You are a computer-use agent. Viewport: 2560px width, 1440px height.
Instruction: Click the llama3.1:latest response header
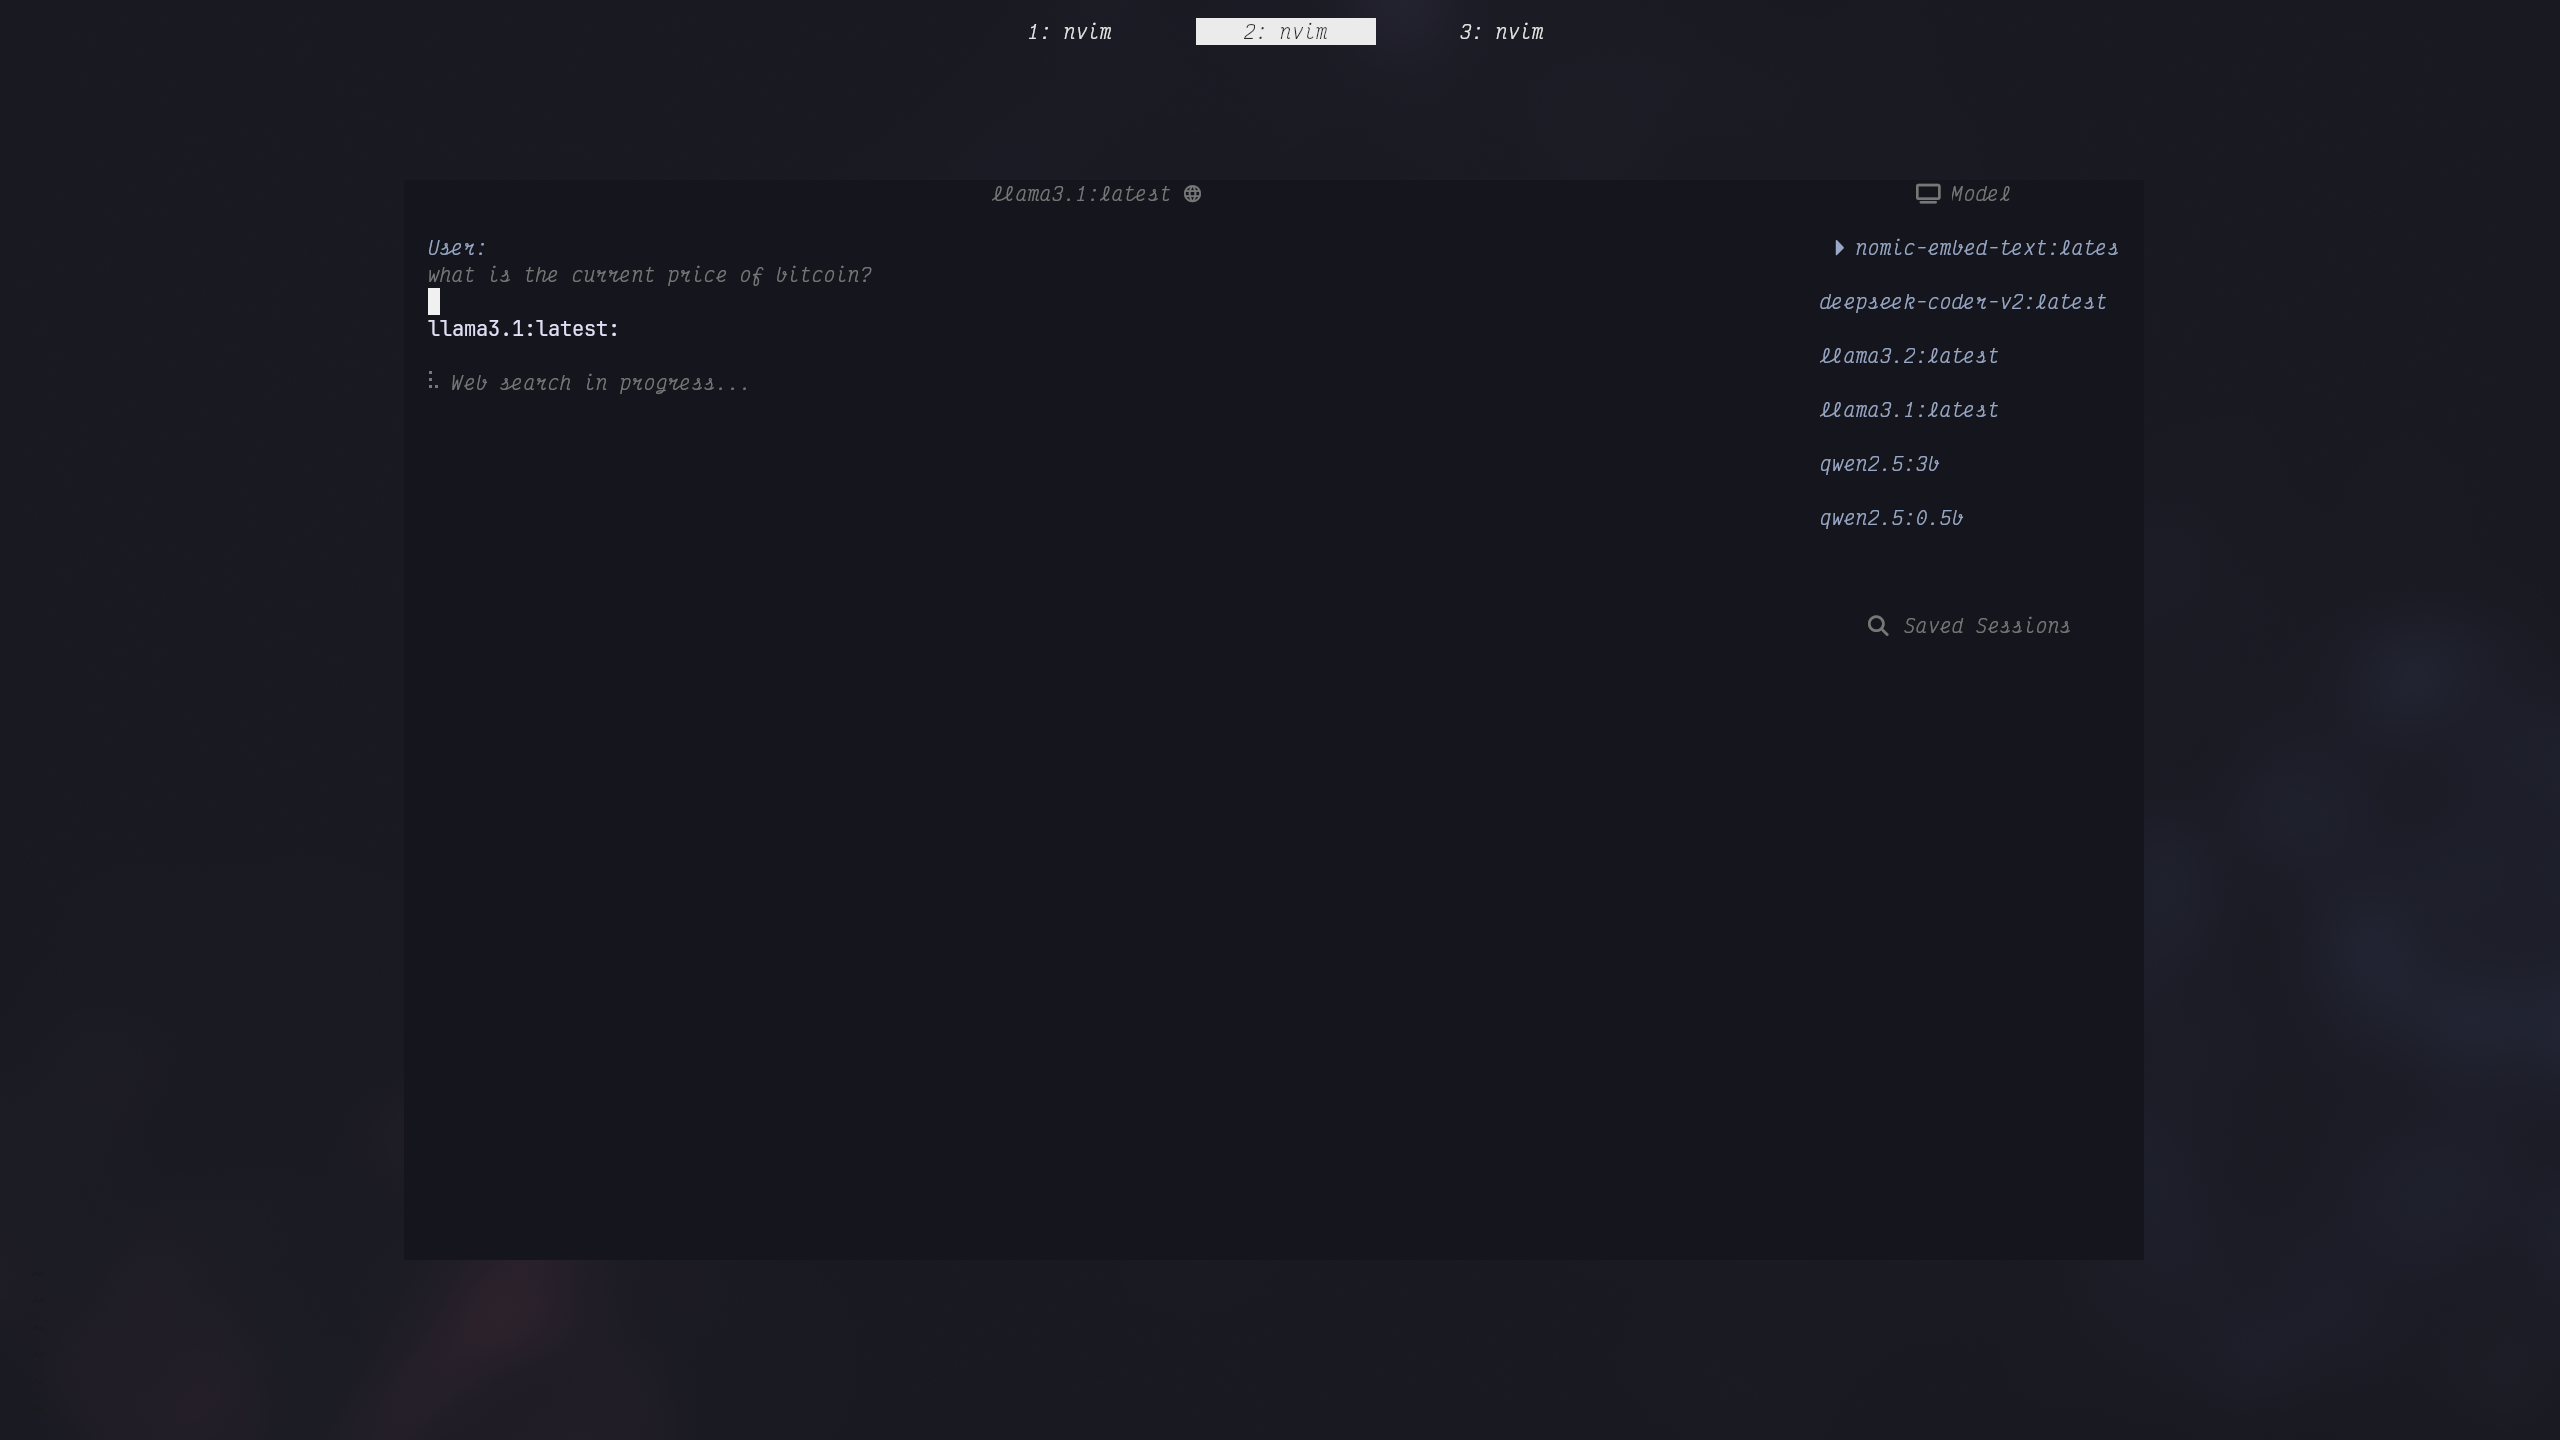pyautogui.click(x=523, y=329)
